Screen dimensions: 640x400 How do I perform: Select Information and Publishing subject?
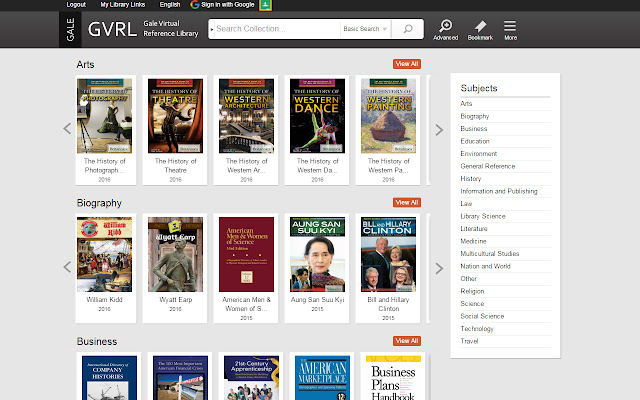pyautogui.click(x=499, y=191)
